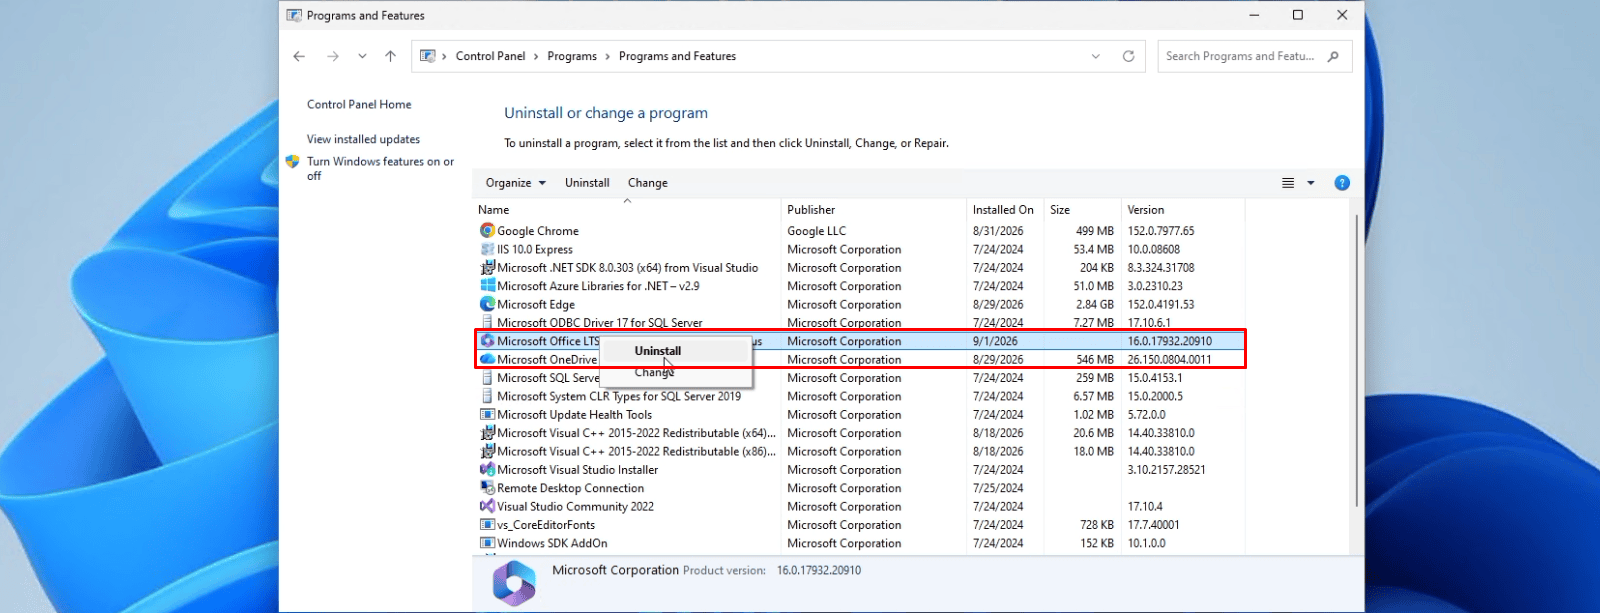
Task: Open Turn Windows features on or off
Action: click(380, 168)
